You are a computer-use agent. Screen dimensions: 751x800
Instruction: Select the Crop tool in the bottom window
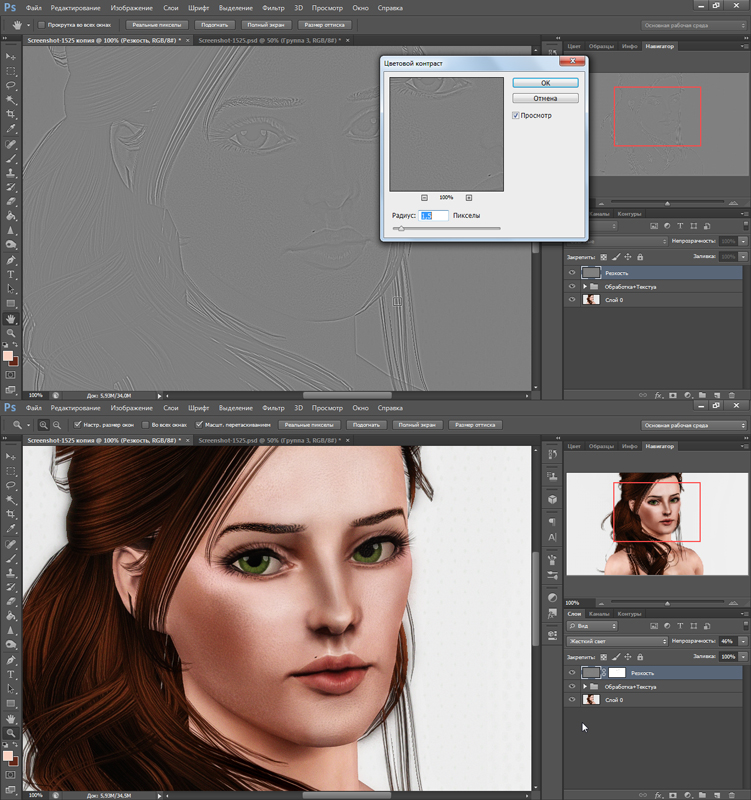pyautogui.click(x=11, y=514)
